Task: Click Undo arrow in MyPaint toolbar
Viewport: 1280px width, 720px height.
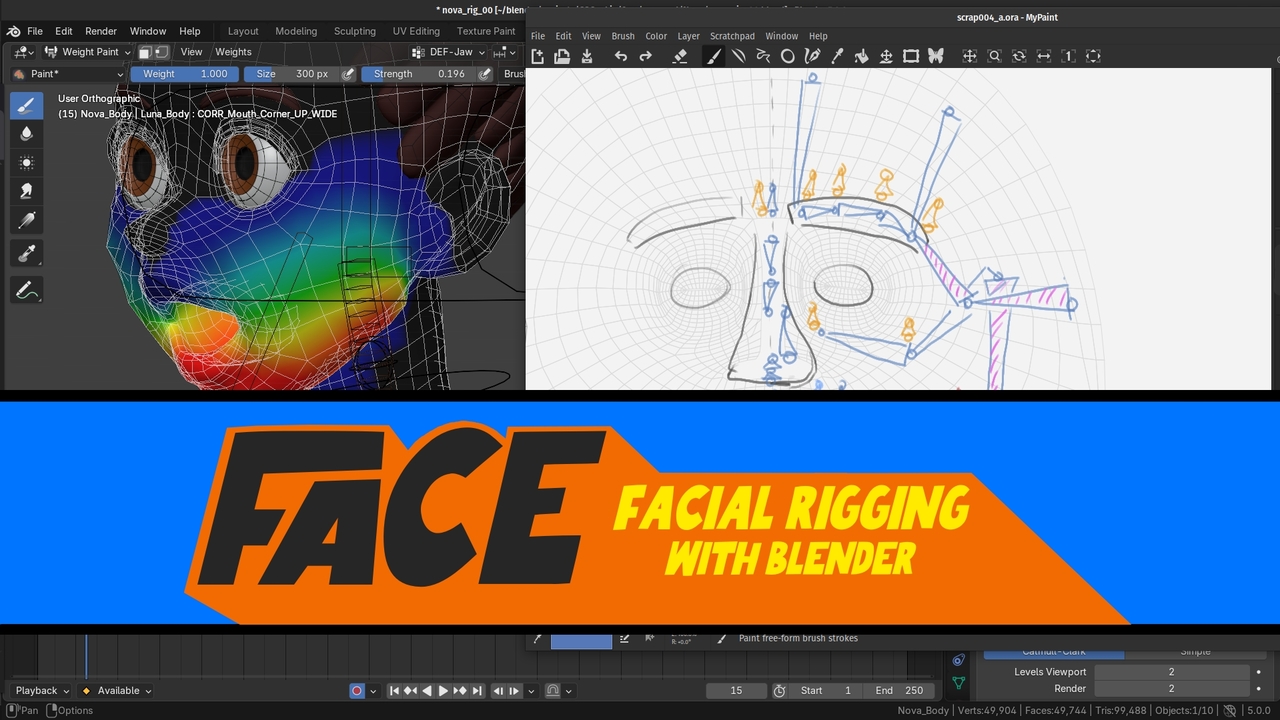Action: tap(621, 56)
